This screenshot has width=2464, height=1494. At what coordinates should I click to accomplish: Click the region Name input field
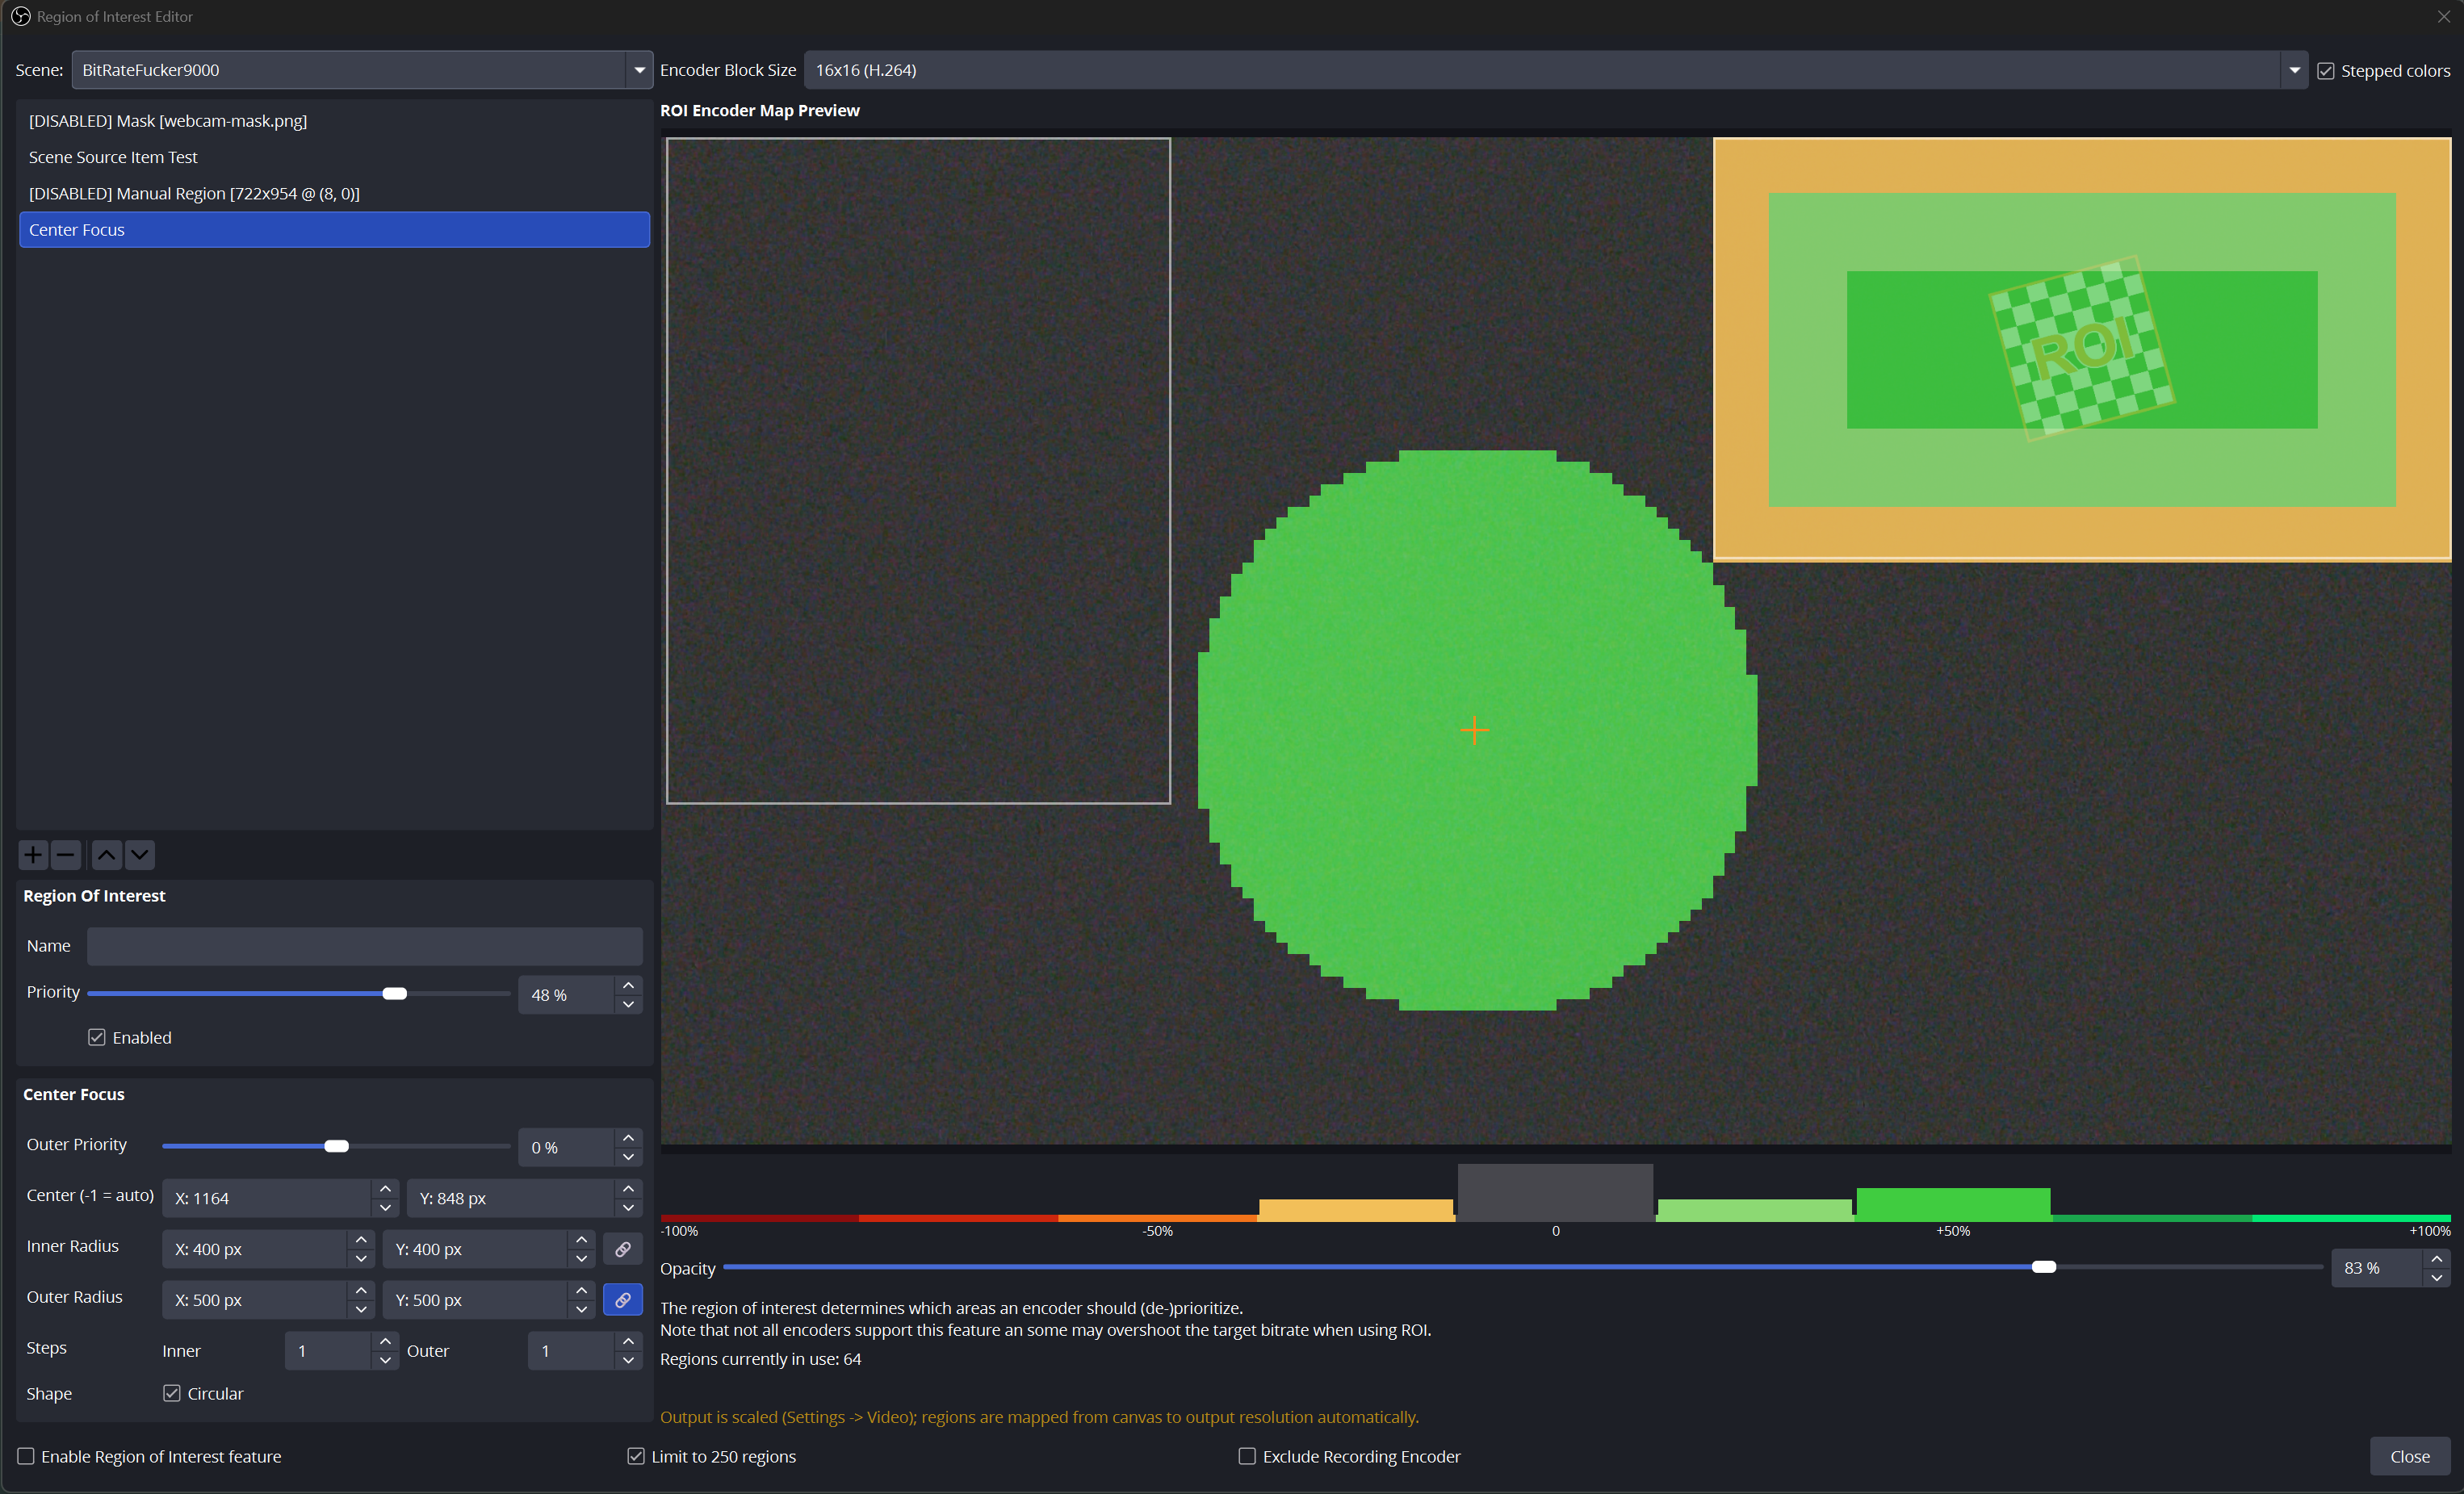click(x=364, y=946)
